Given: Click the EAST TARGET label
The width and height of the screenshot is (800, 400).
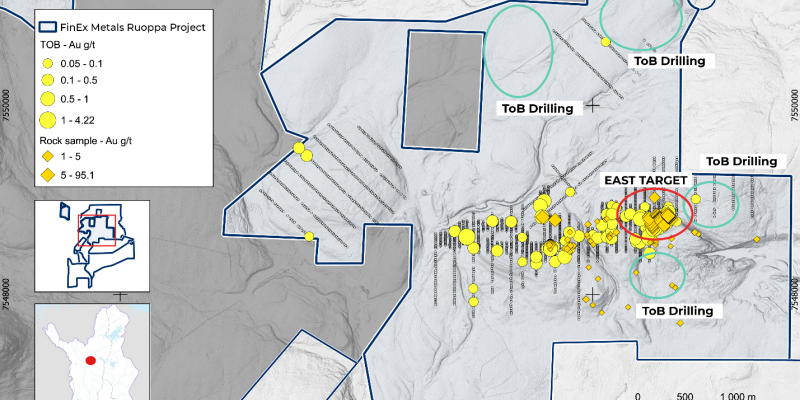Looking at the screenshot, I should click(645, 180).
